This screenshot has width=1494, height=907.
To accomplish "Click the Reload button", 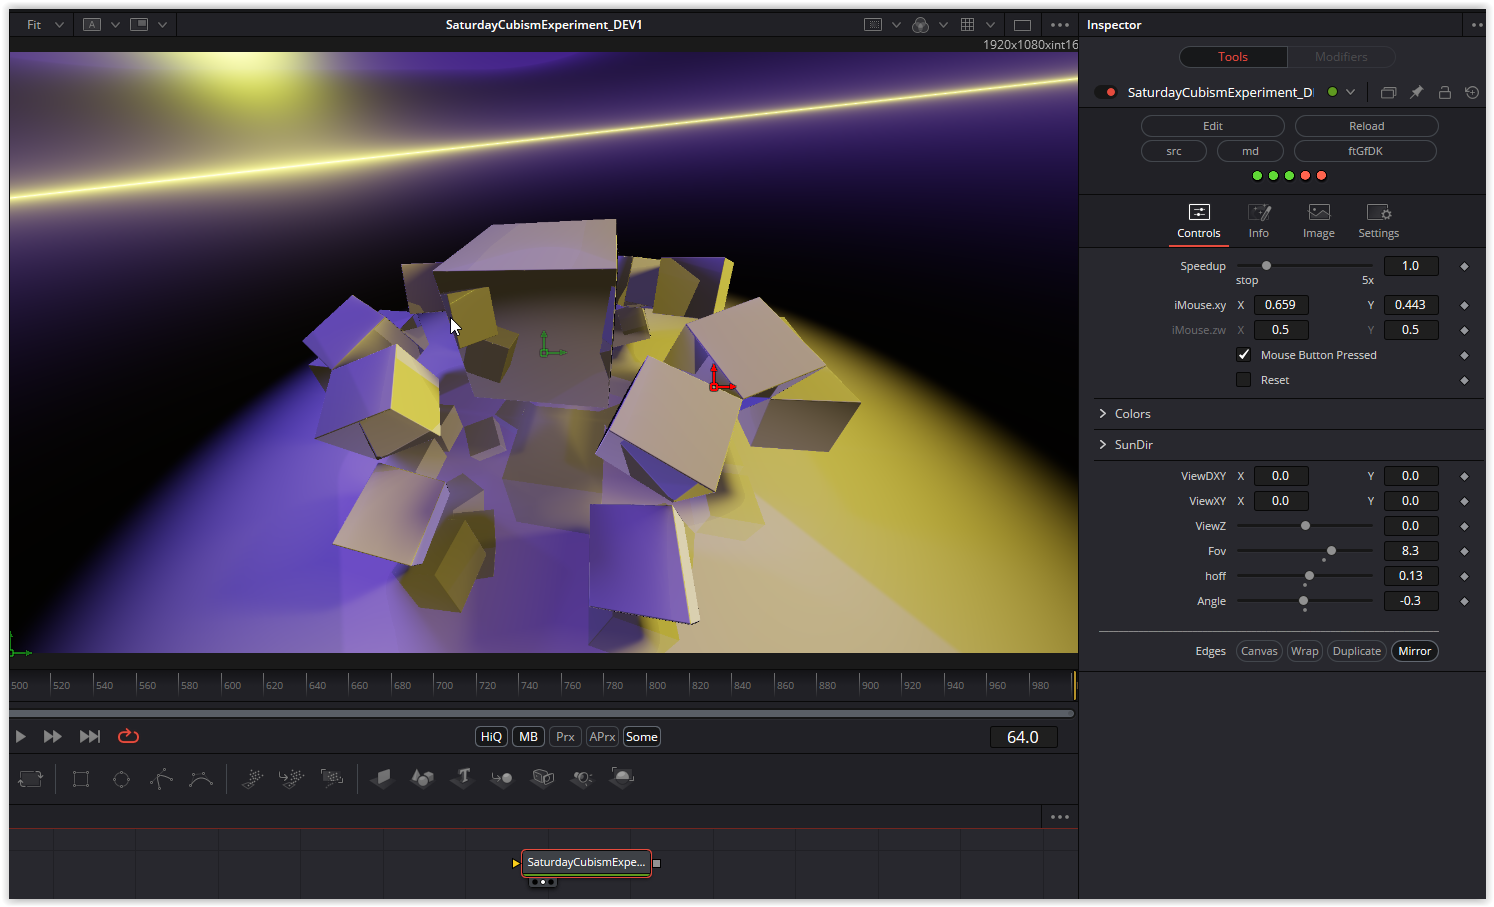I will [x=1366, y=126].
